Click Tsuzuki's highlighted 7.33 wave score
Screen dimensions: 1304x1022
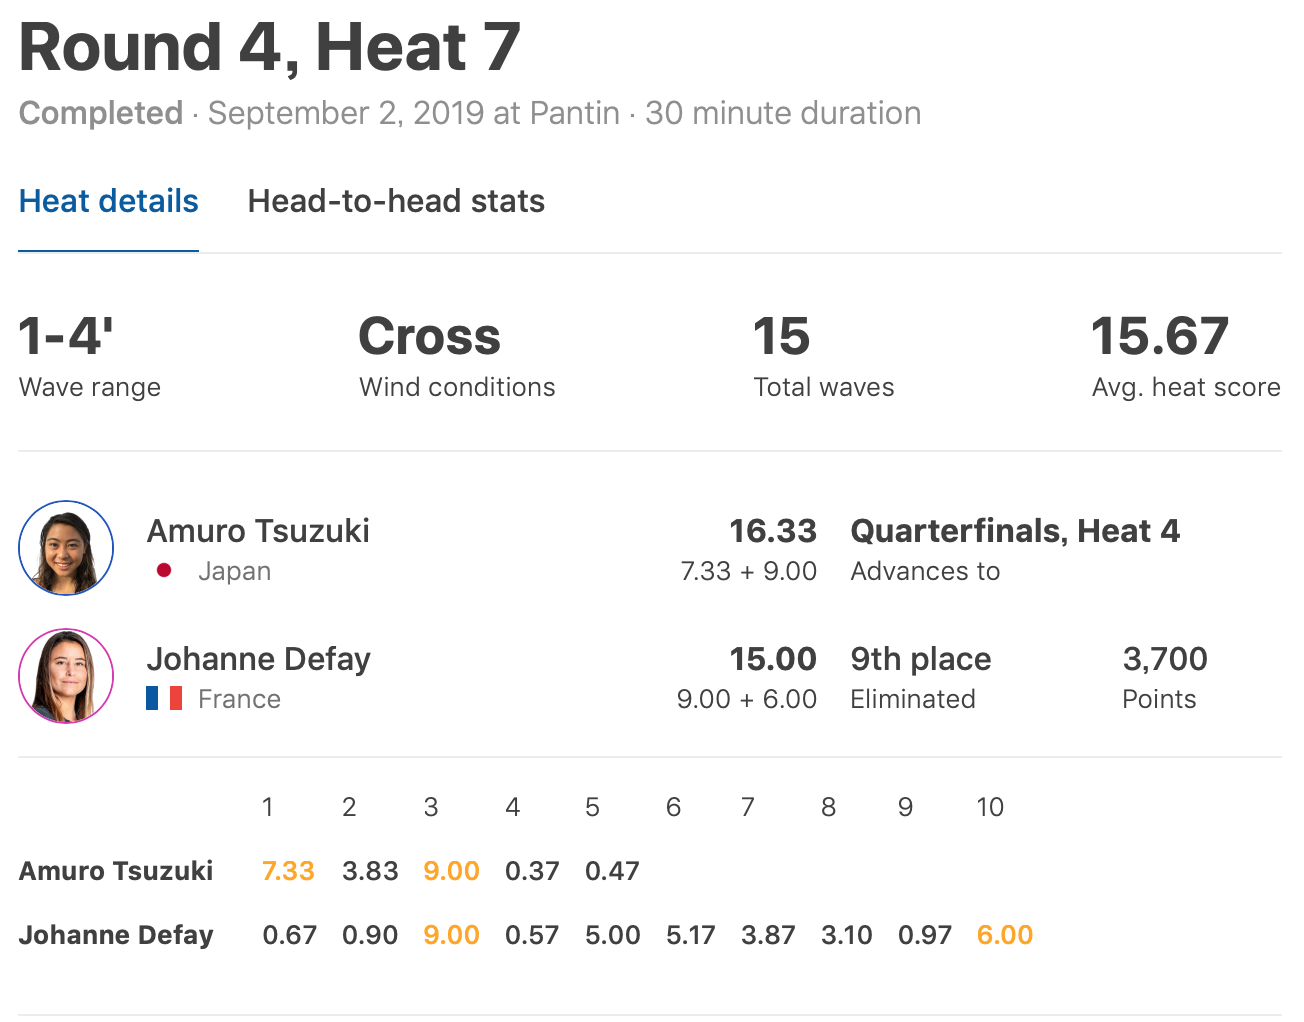(x=288, y=871)
